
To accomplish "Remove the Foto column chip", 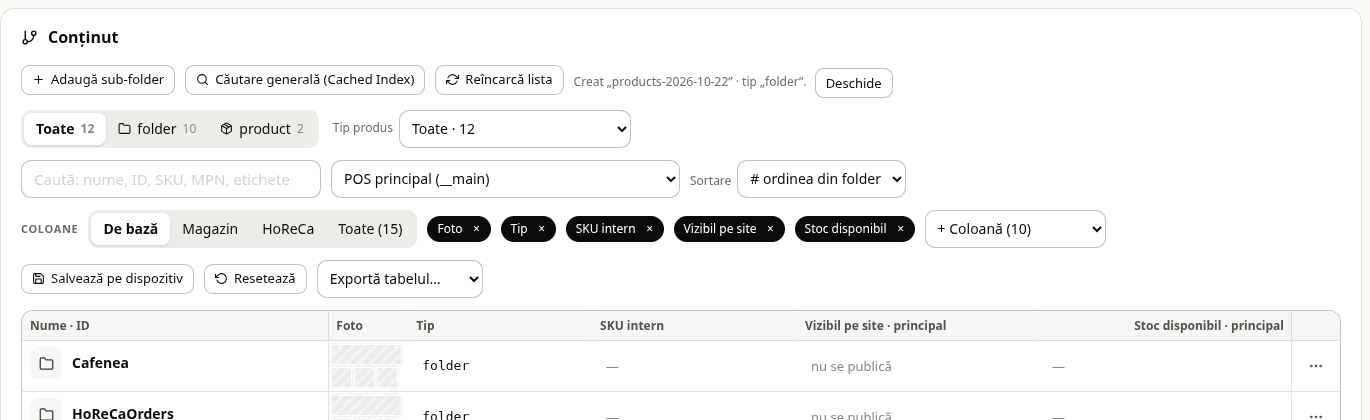I will click(x=476, y=229).
